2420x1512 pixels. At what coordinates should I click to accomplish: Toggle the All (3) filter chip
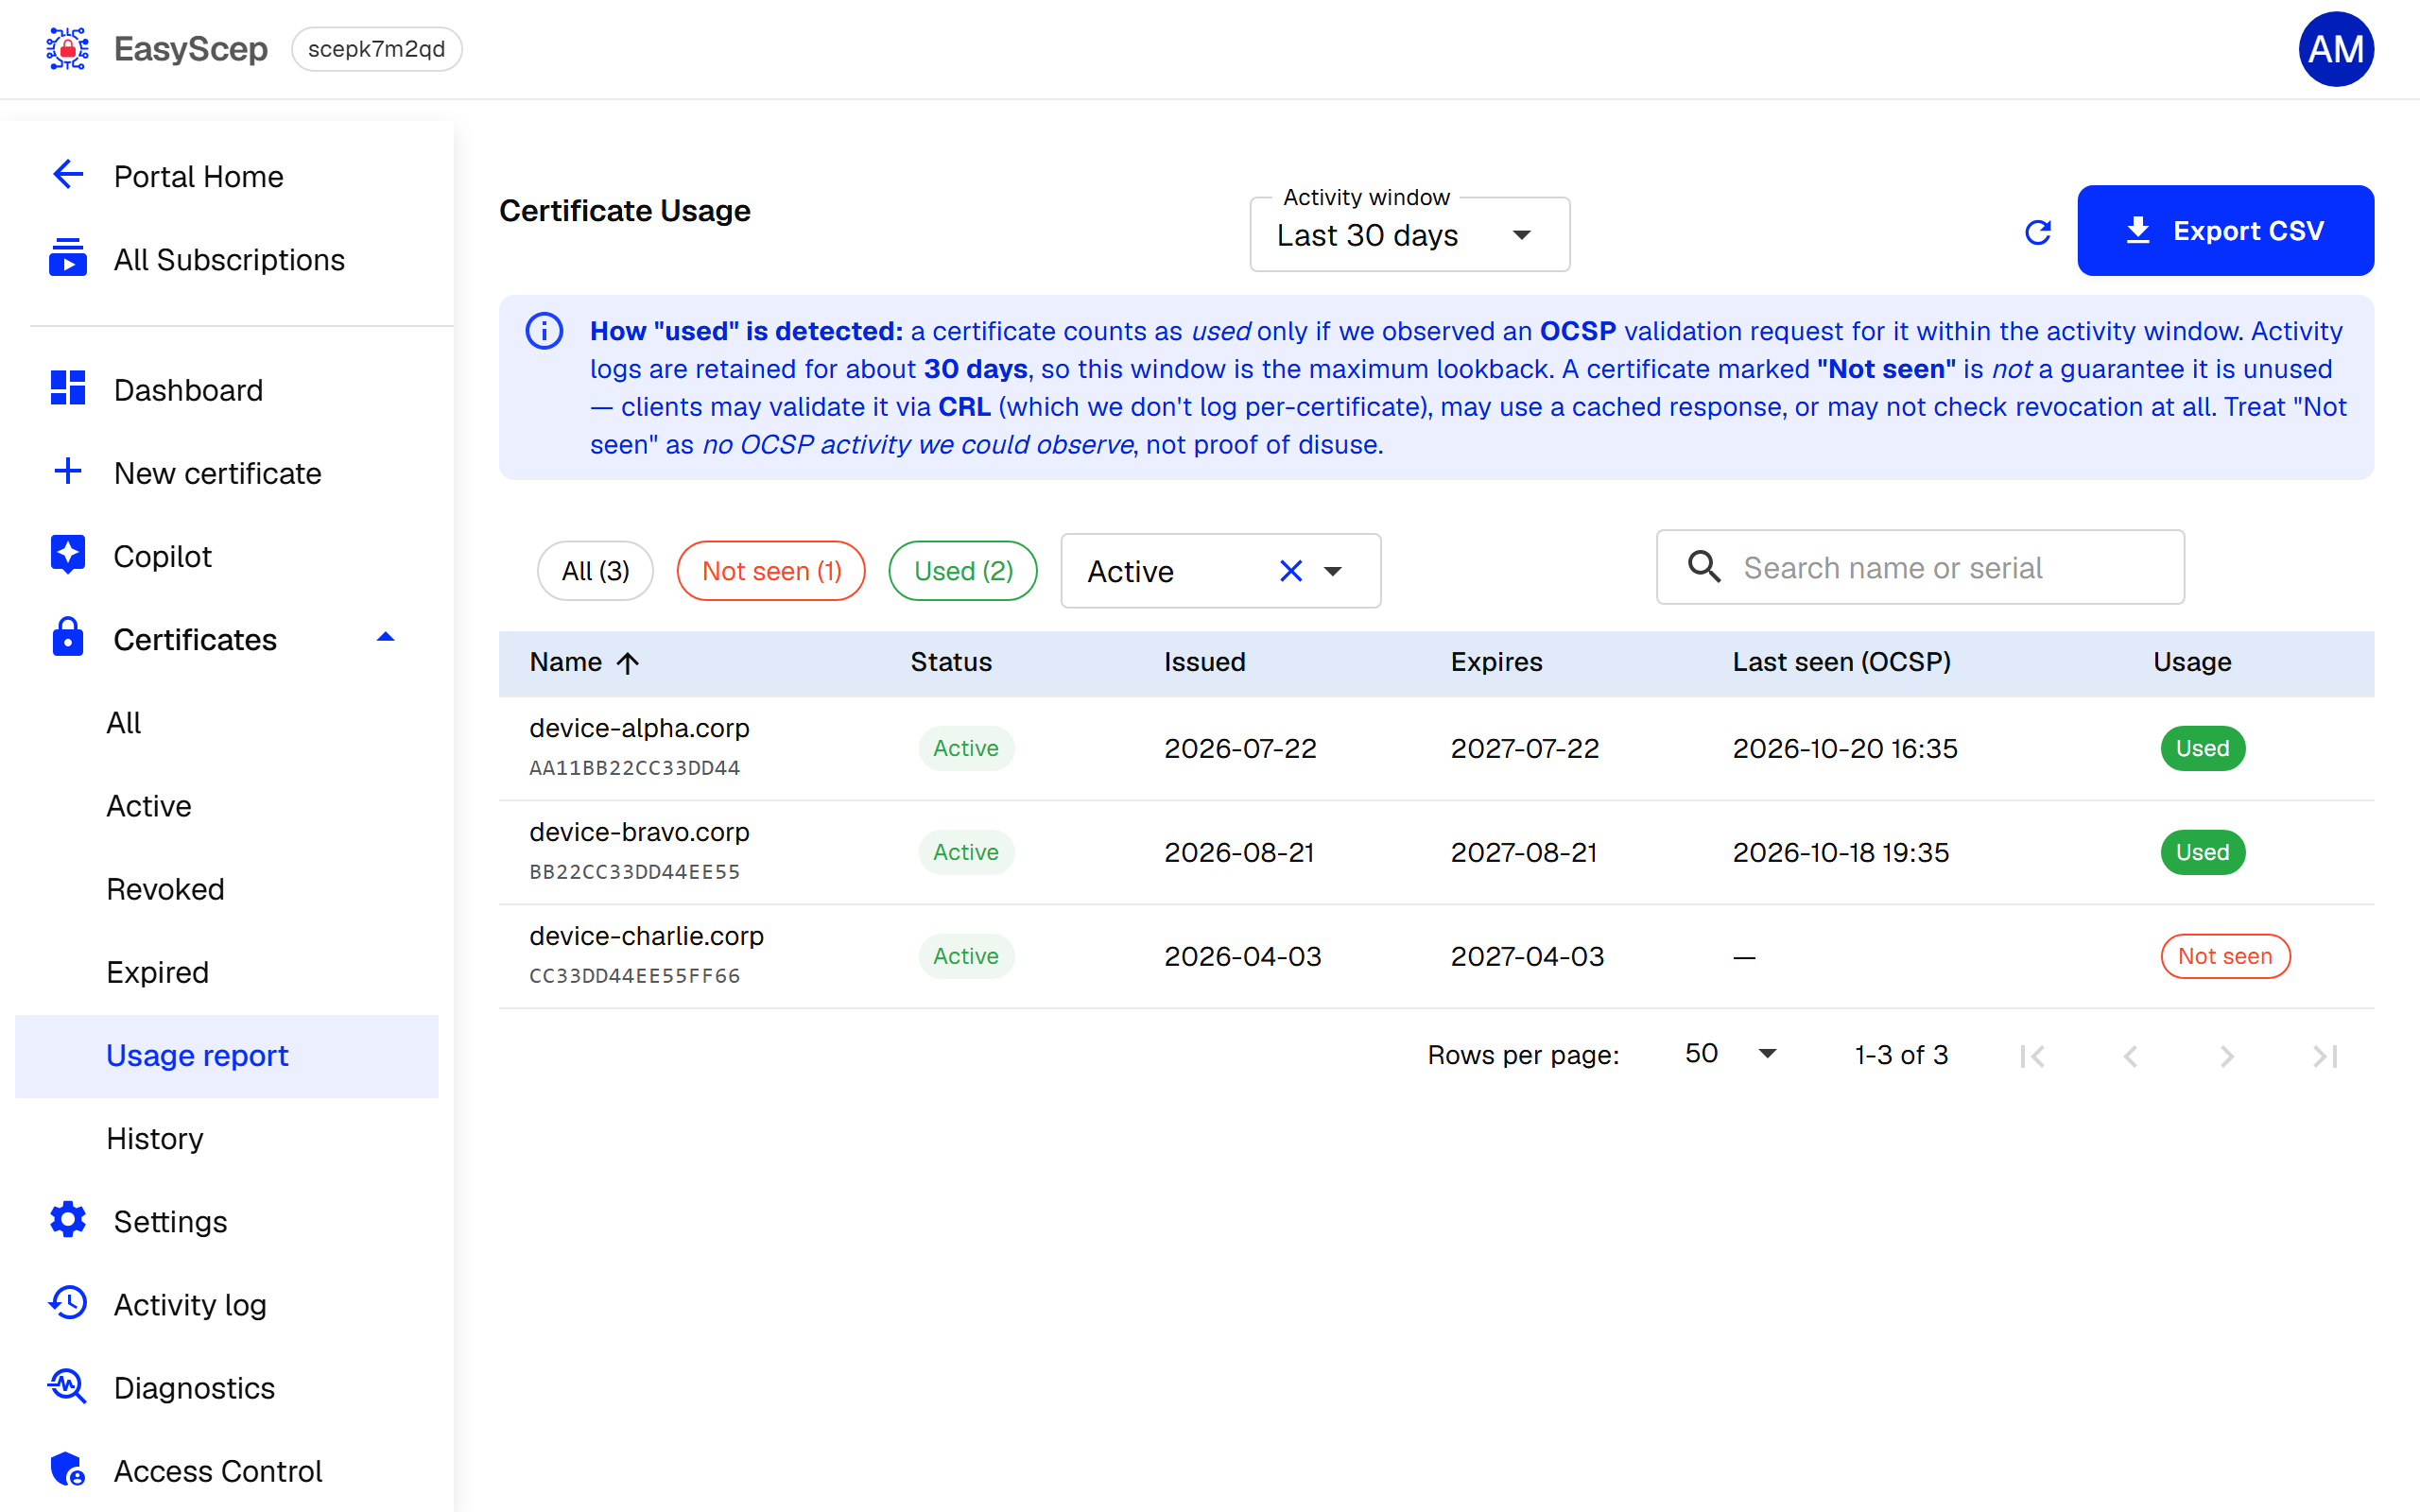coord(595,571)
